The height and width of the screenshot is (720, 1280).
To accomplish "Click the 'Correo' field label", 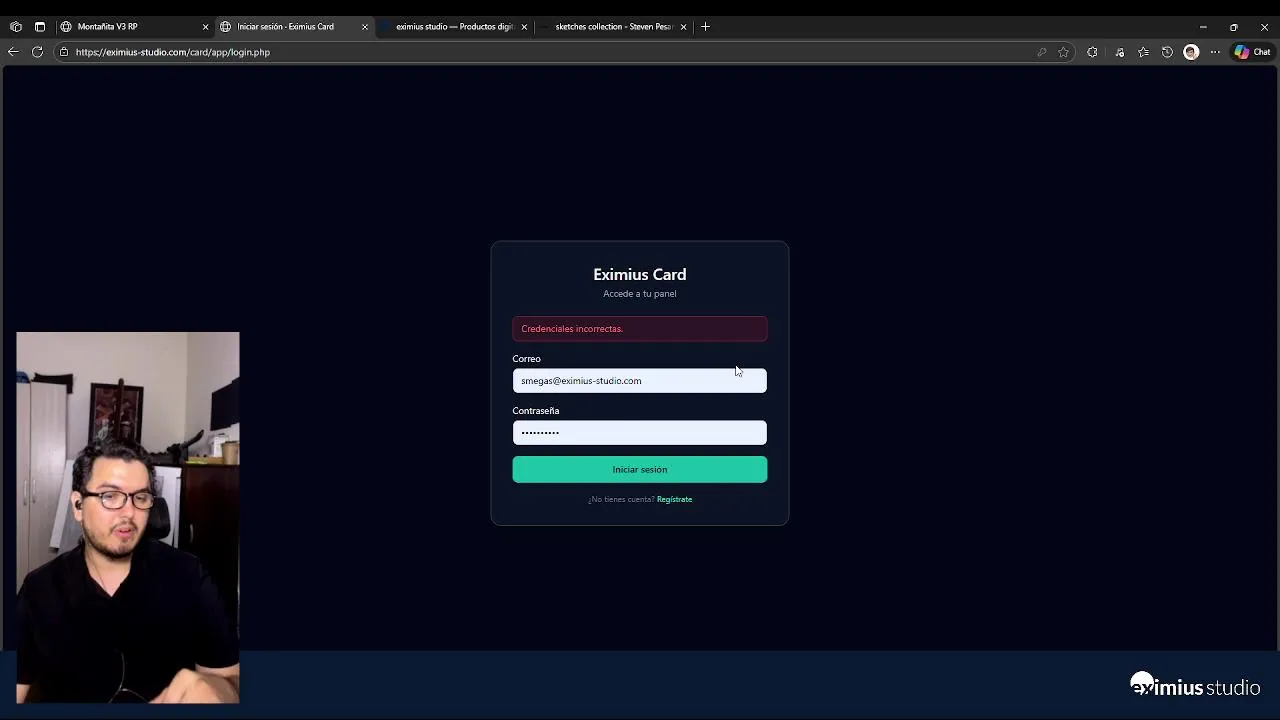I will click(x=526, y=359).
